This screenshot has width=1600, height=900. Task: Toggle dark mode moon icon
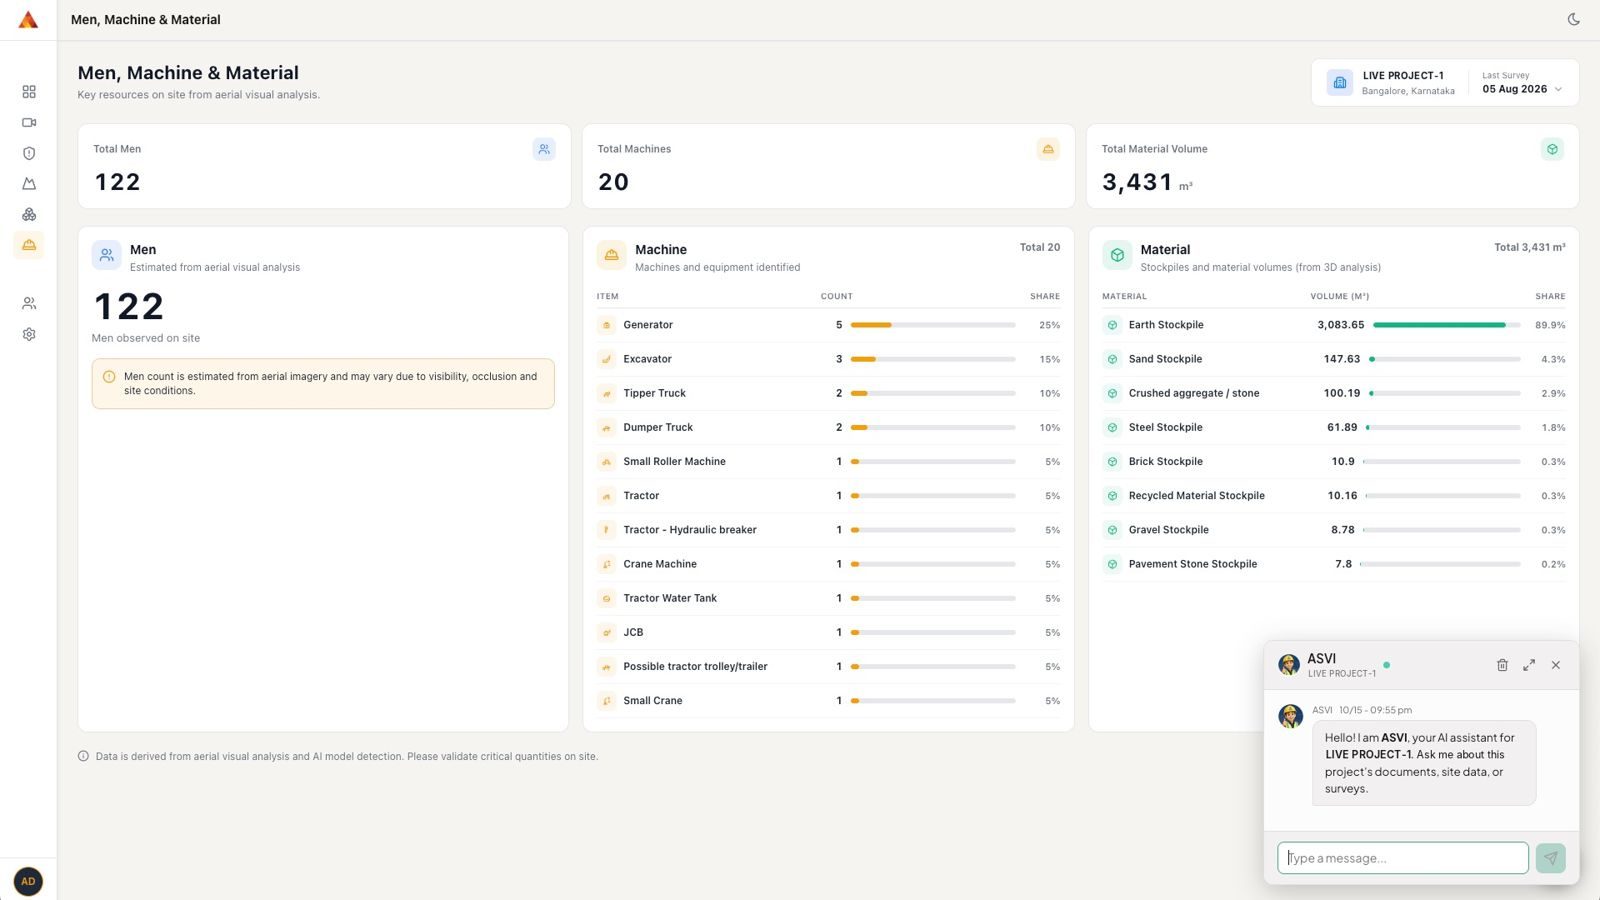(x=1573, y=19)
